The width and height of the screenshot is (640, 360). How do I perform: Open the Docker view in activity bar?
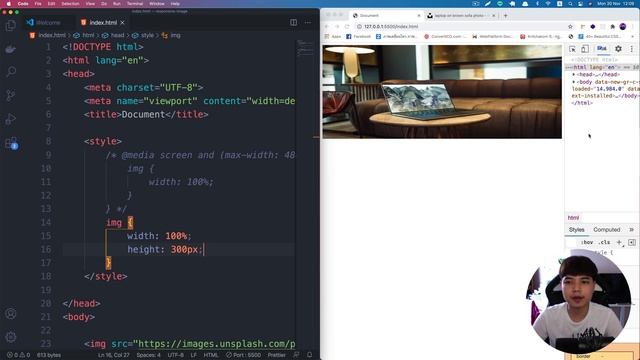11,49
